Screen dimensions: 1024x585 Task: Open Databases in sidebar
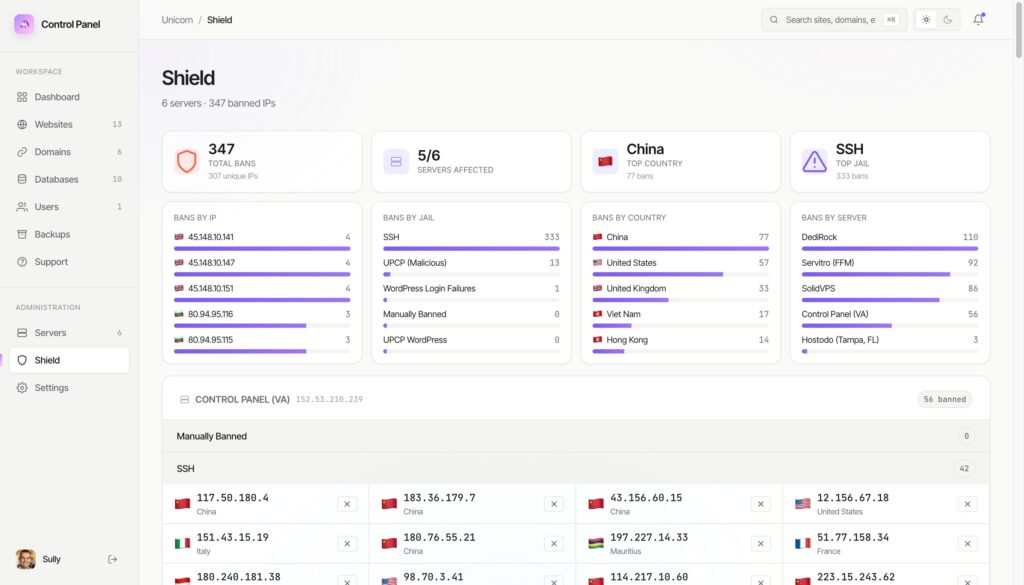[69, 179]
